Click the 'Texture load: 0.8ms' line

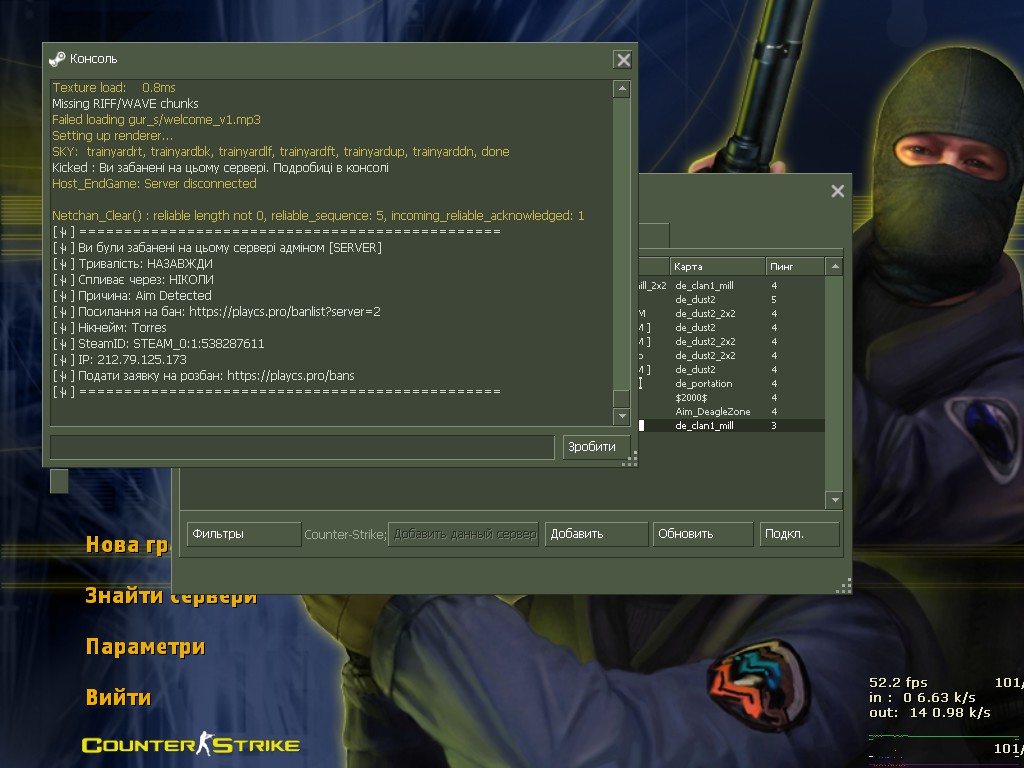tap(114, 88)
